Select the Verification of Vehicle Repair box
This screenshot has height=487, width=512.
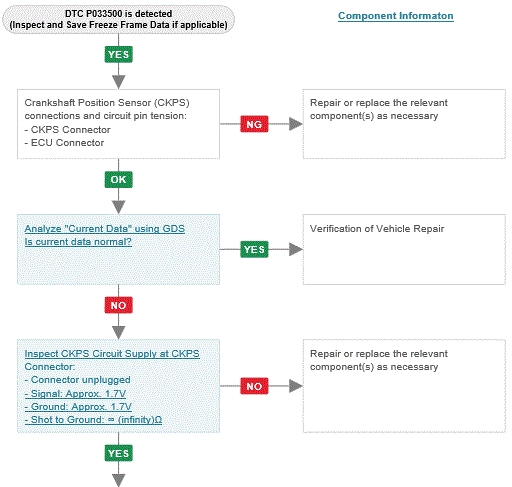[x=404, y=249]
